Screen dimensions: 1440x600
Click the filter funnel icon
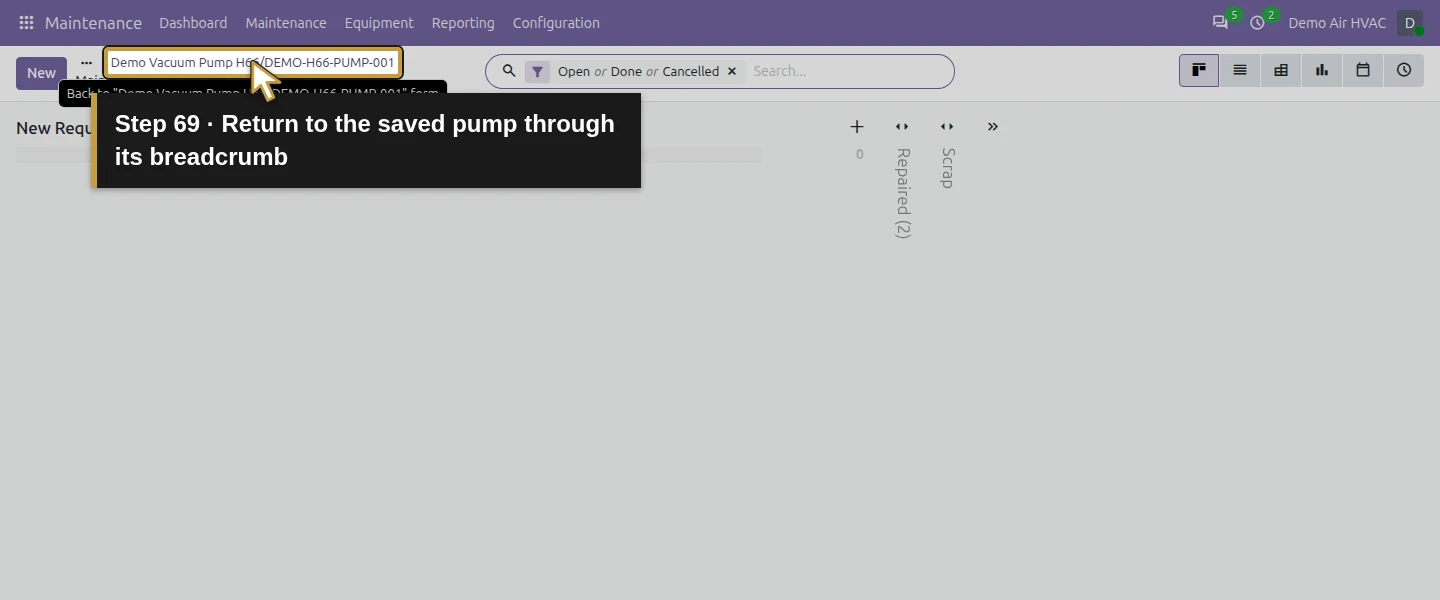click(537, 72)
